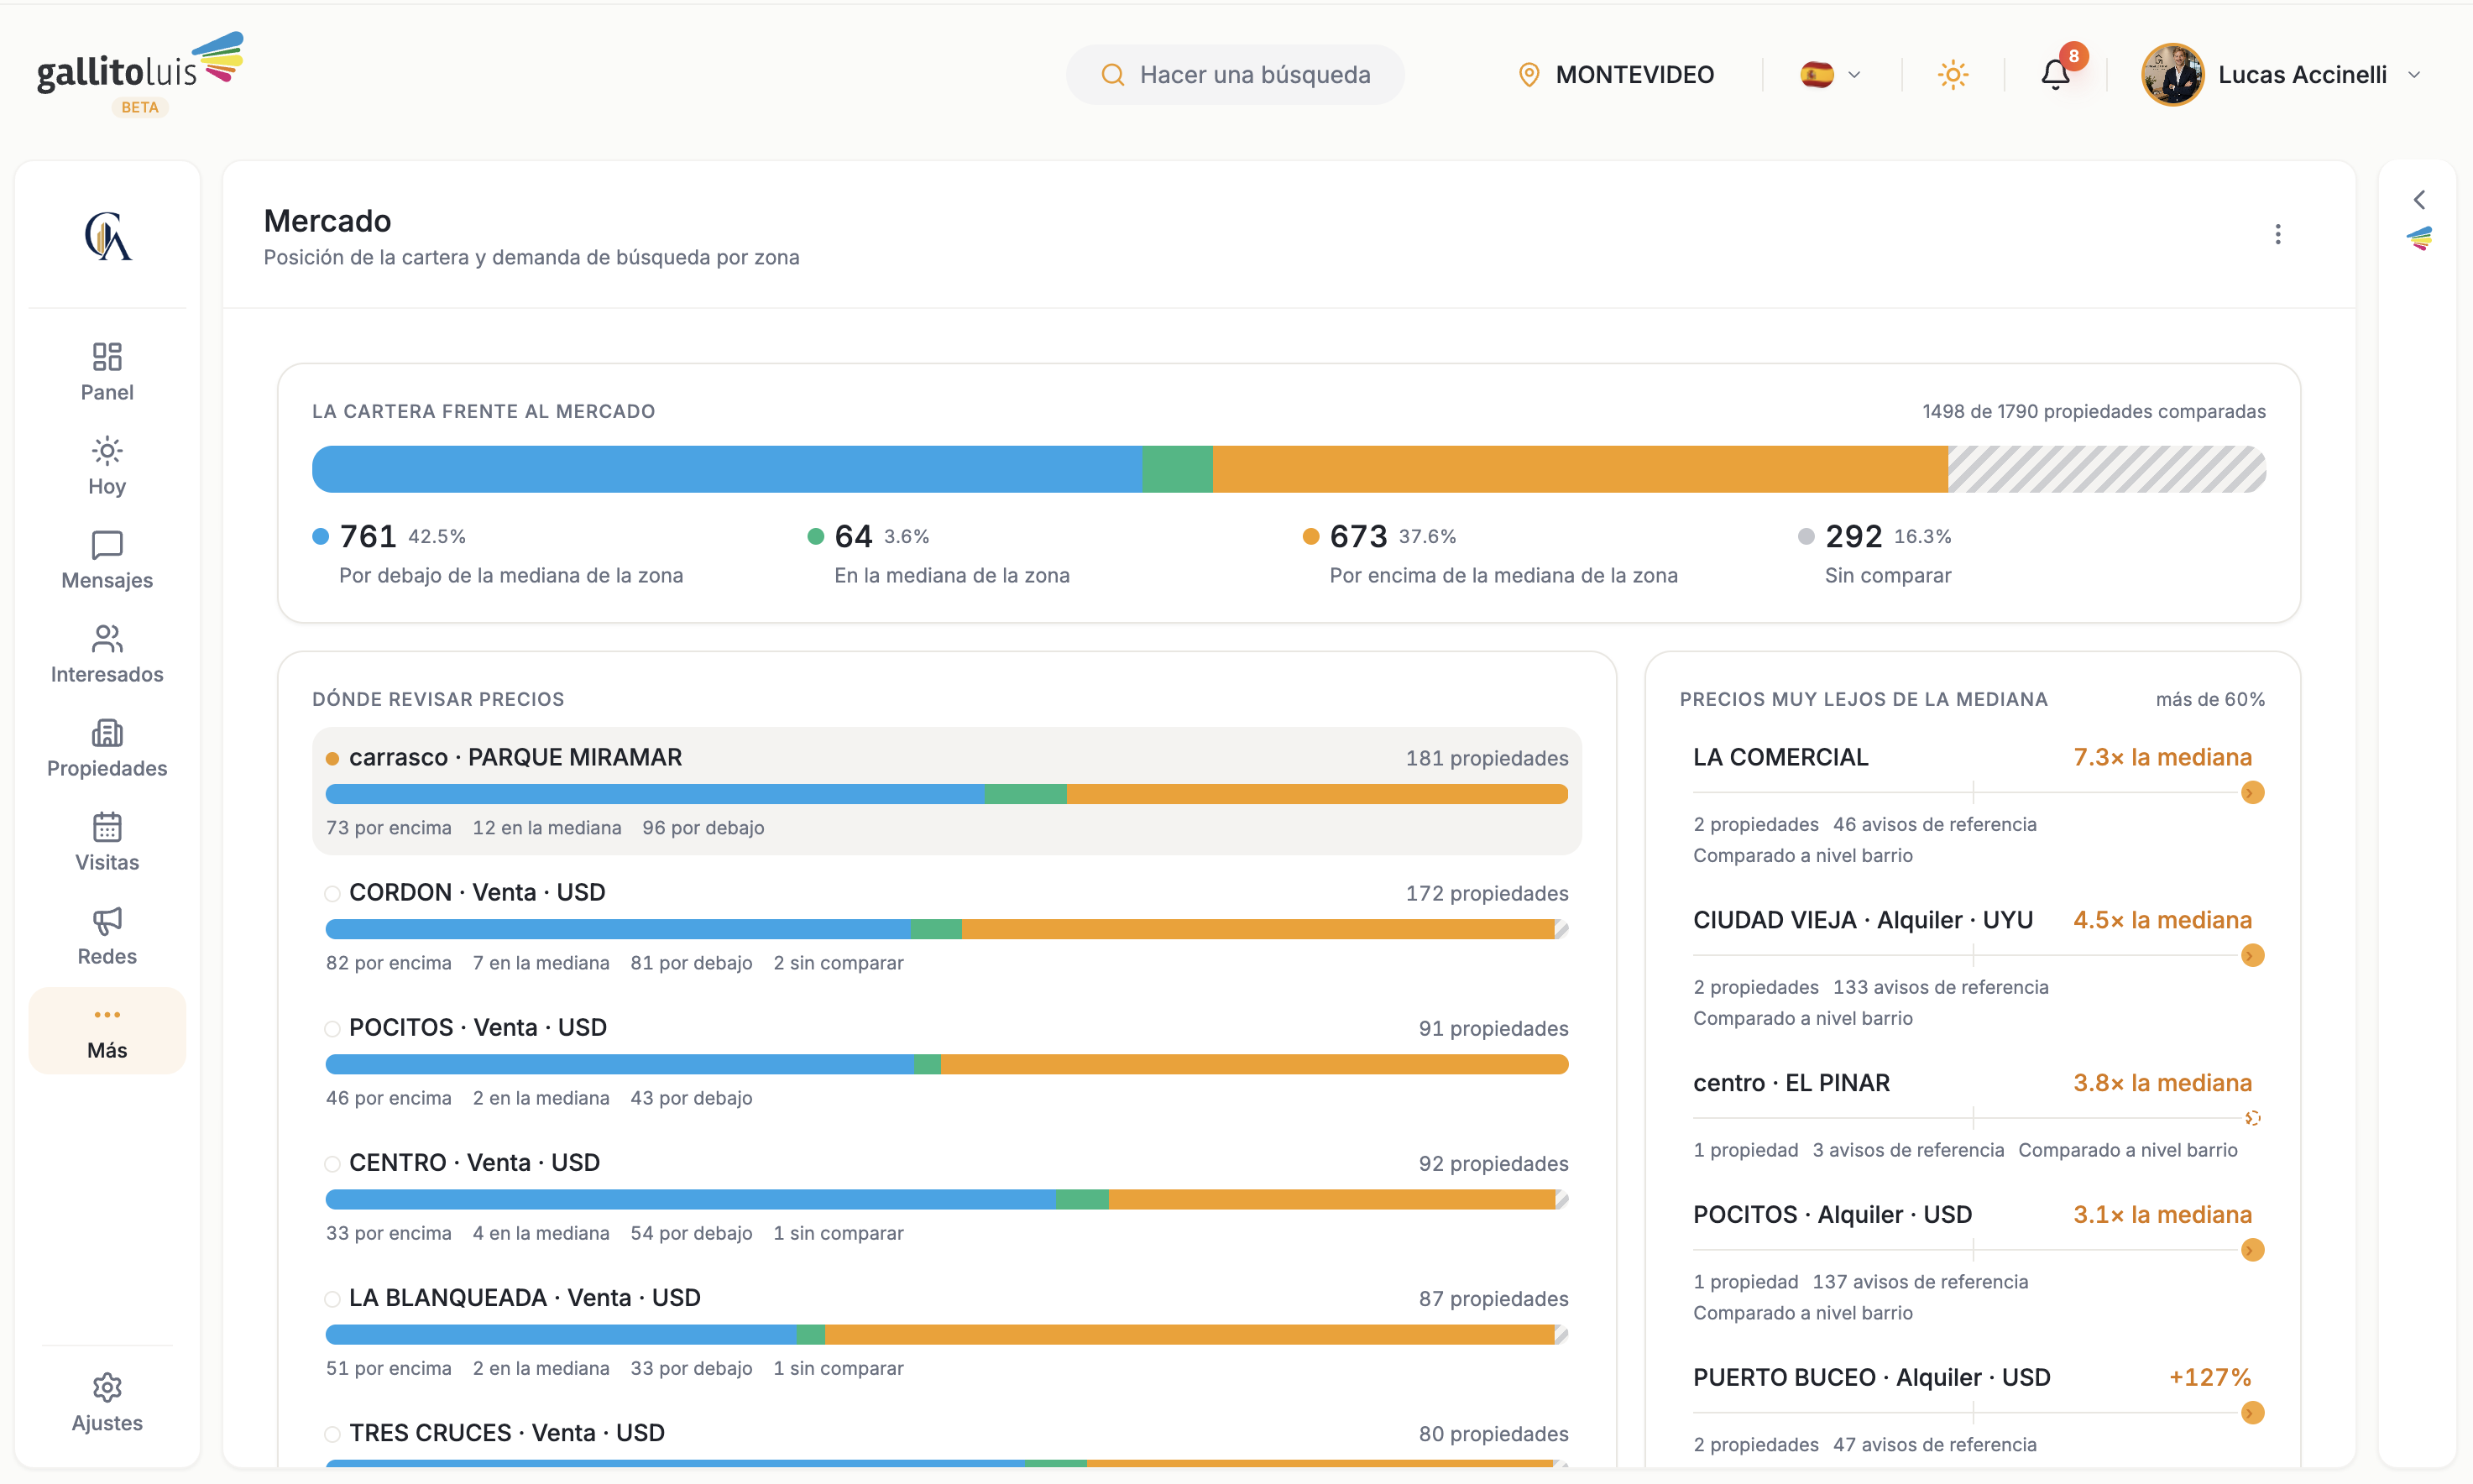Select the CENTRO · Venta · USD radio

click(x=332, y=1163)
